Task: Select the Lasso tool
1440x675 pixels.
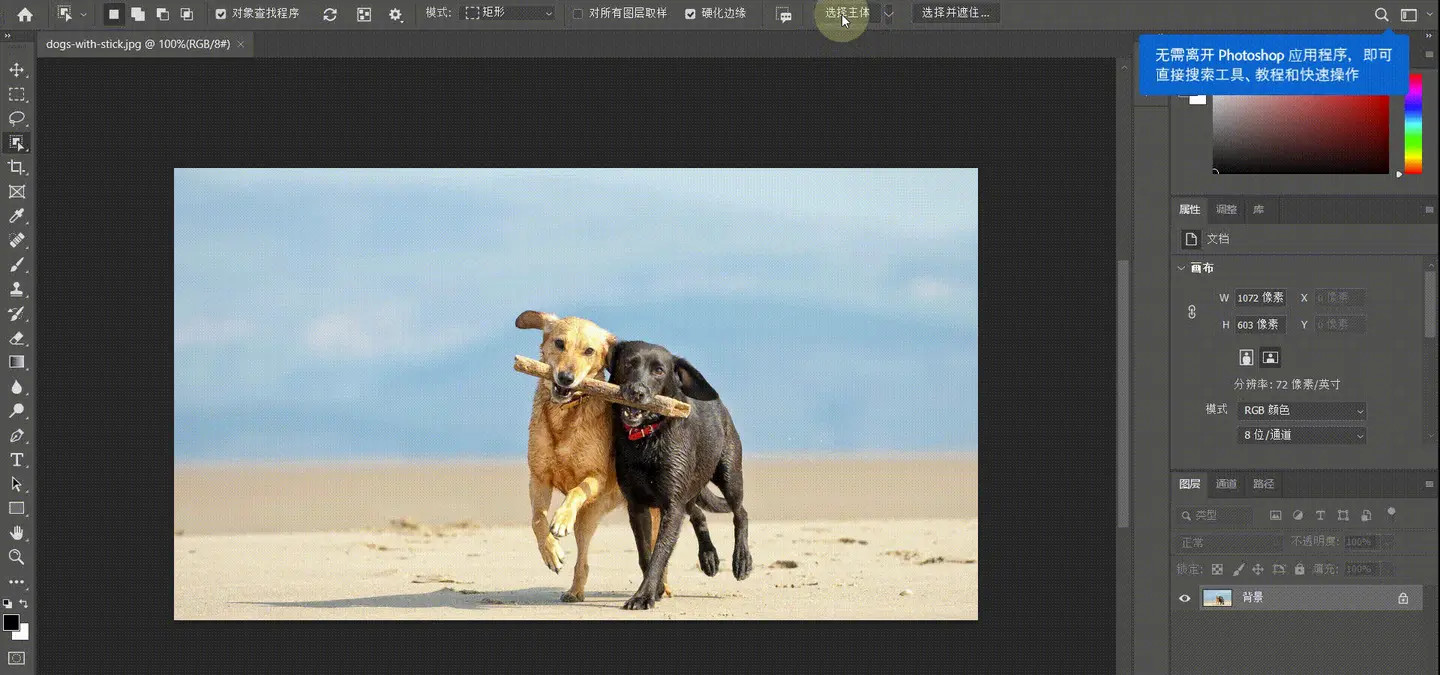Action: [17, 119]
